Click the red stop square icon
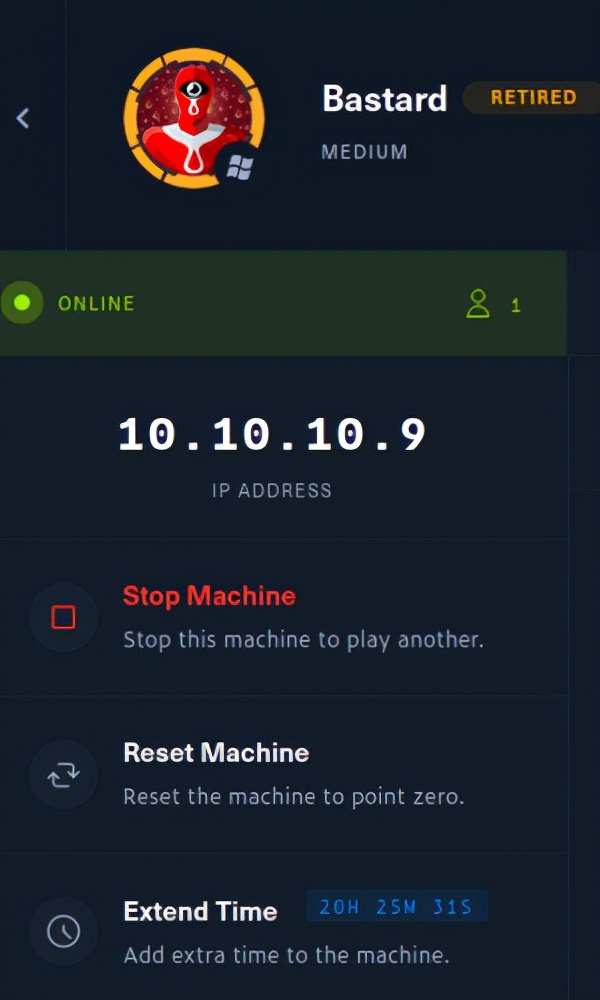 [x=64, y=617]
